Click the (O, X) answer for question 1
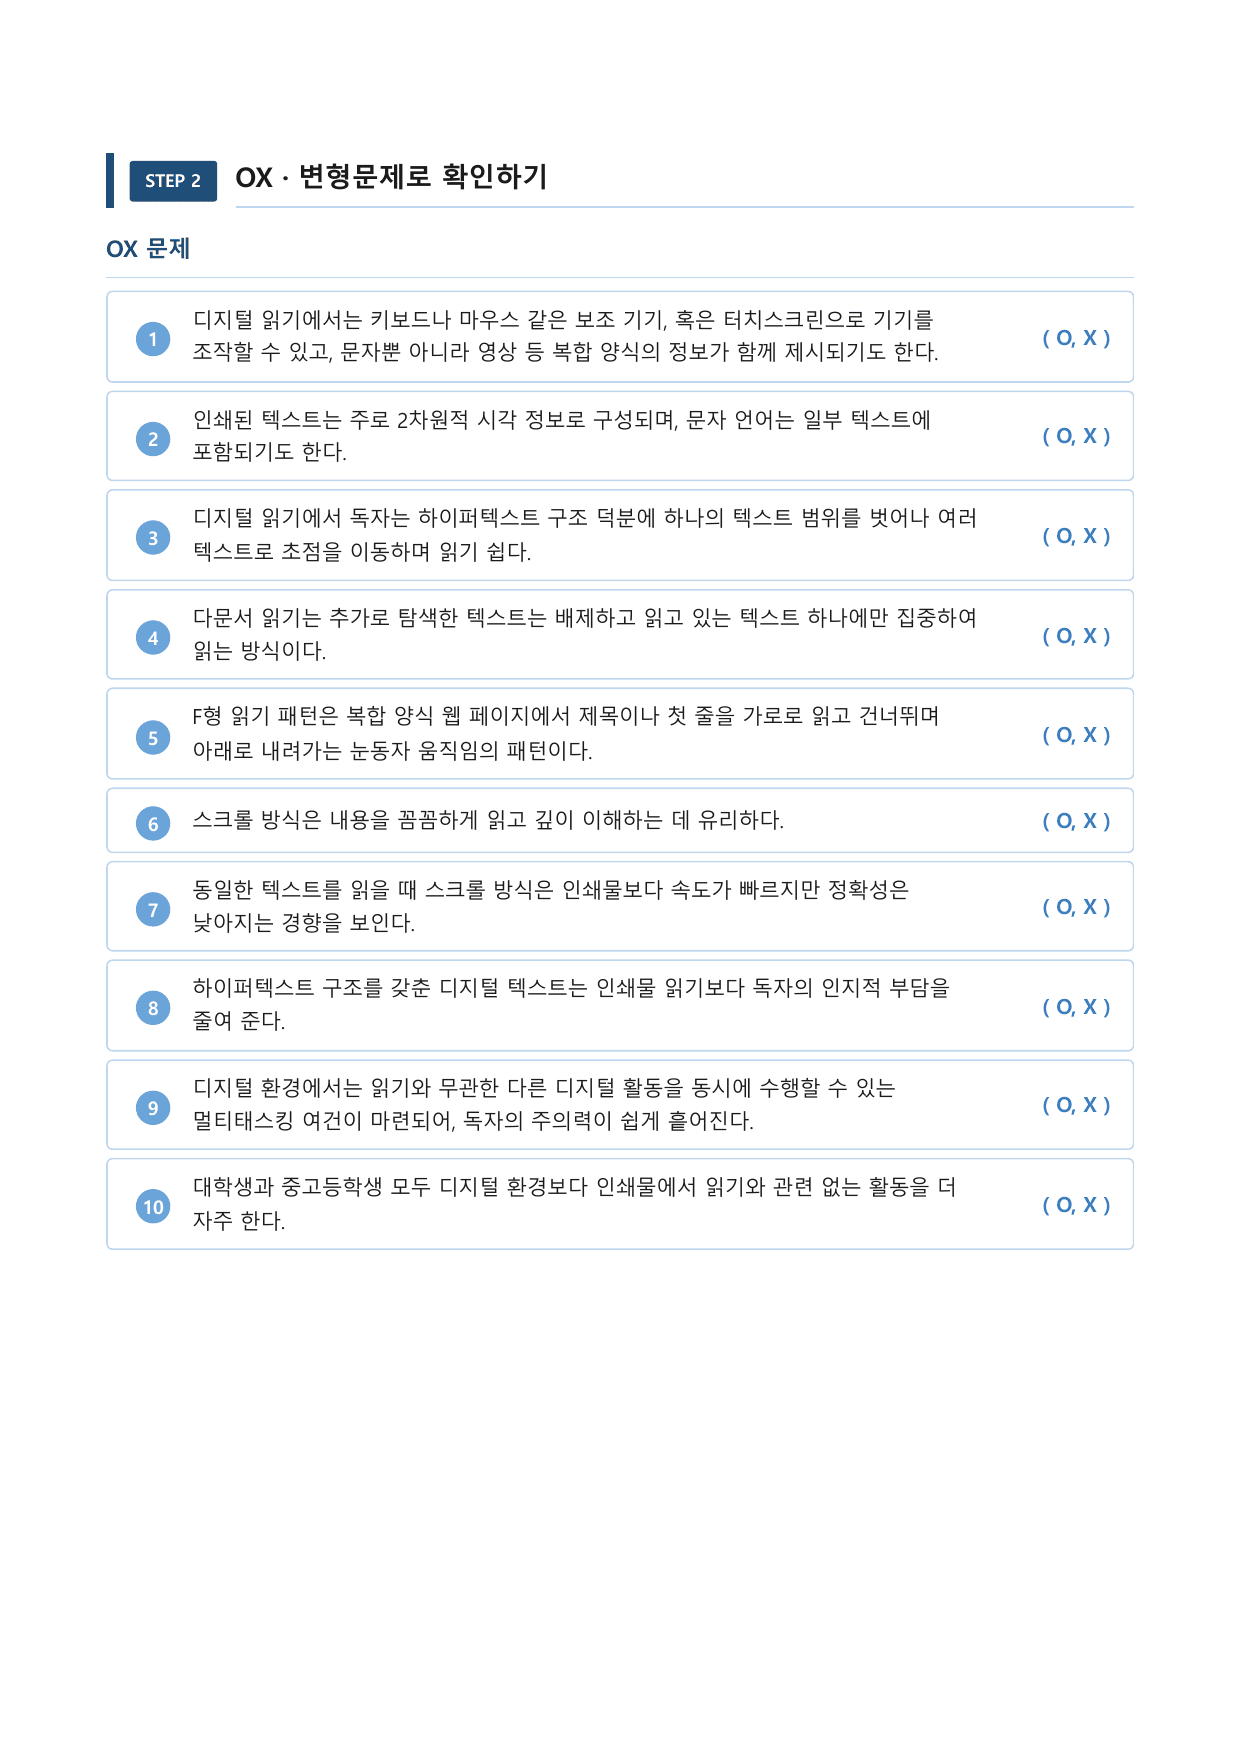Image resolution: width=1240 pixels, height=1754 pixels. (x=1076, y=338)
